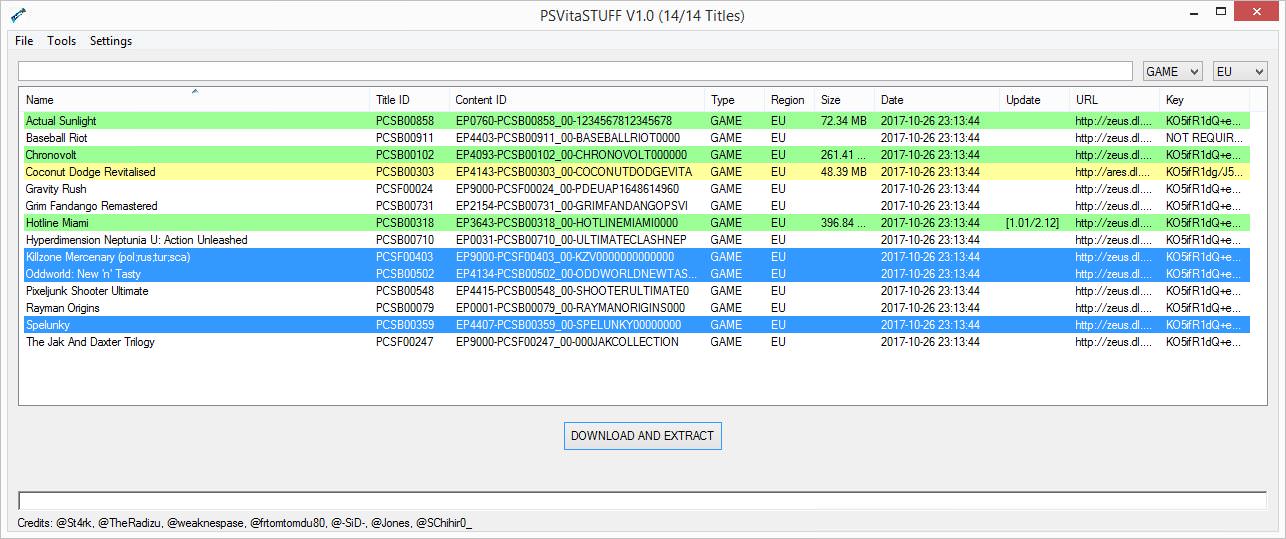The image size is (1286, 539).
Task: Click Title ID PCSB00710 cell
Action: [x=405, y=240]
